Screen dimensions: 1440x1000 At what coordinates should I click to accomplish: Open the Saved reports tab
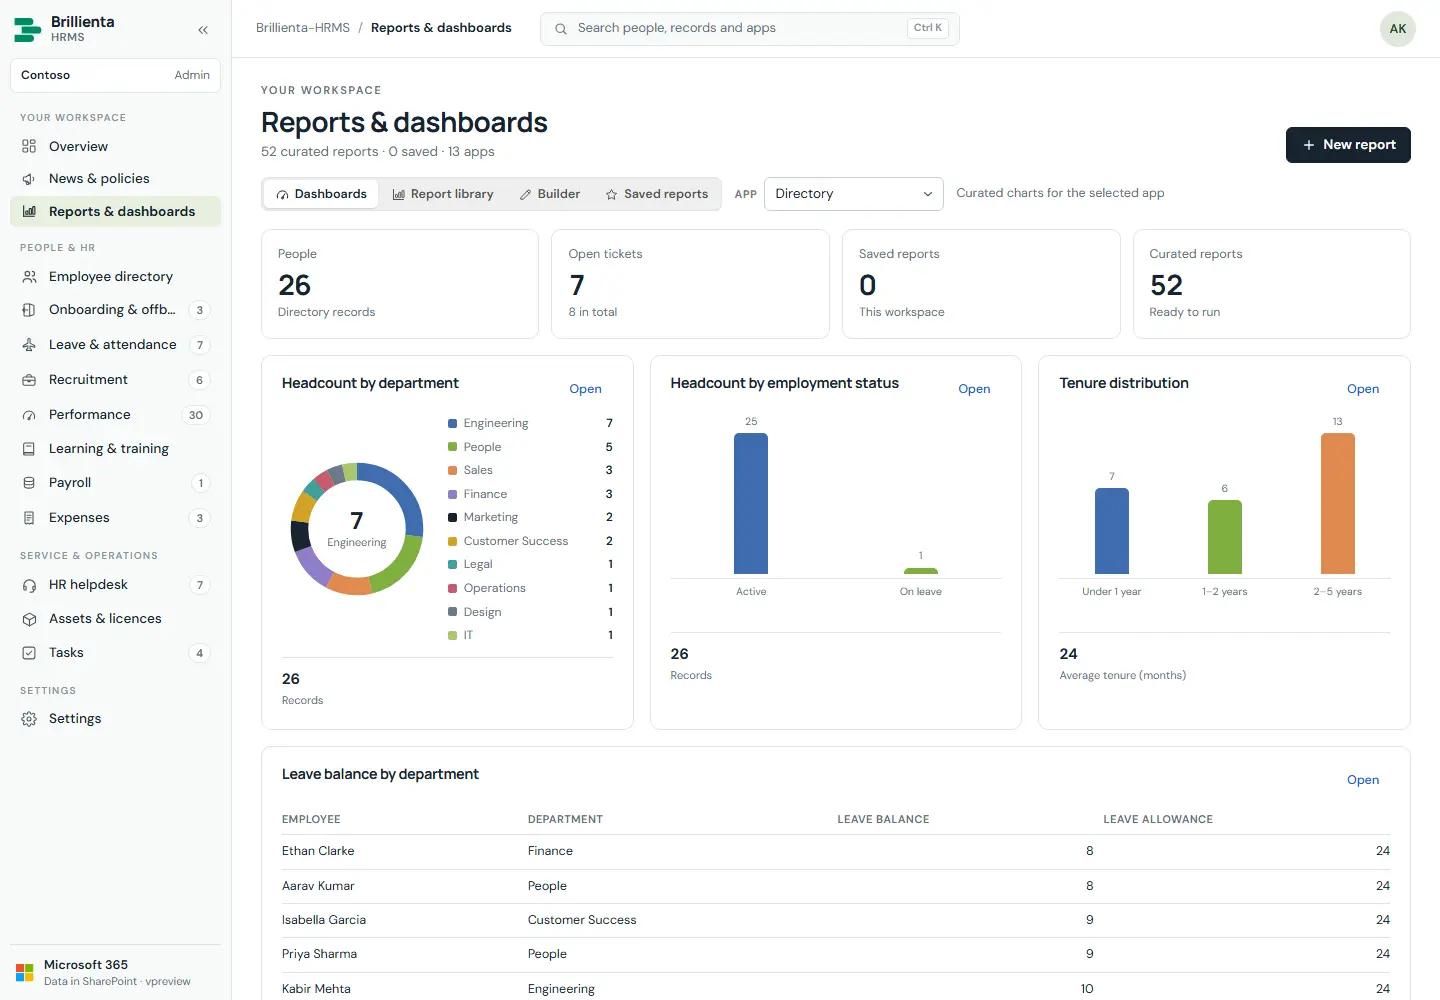click(x=656, y=194)
